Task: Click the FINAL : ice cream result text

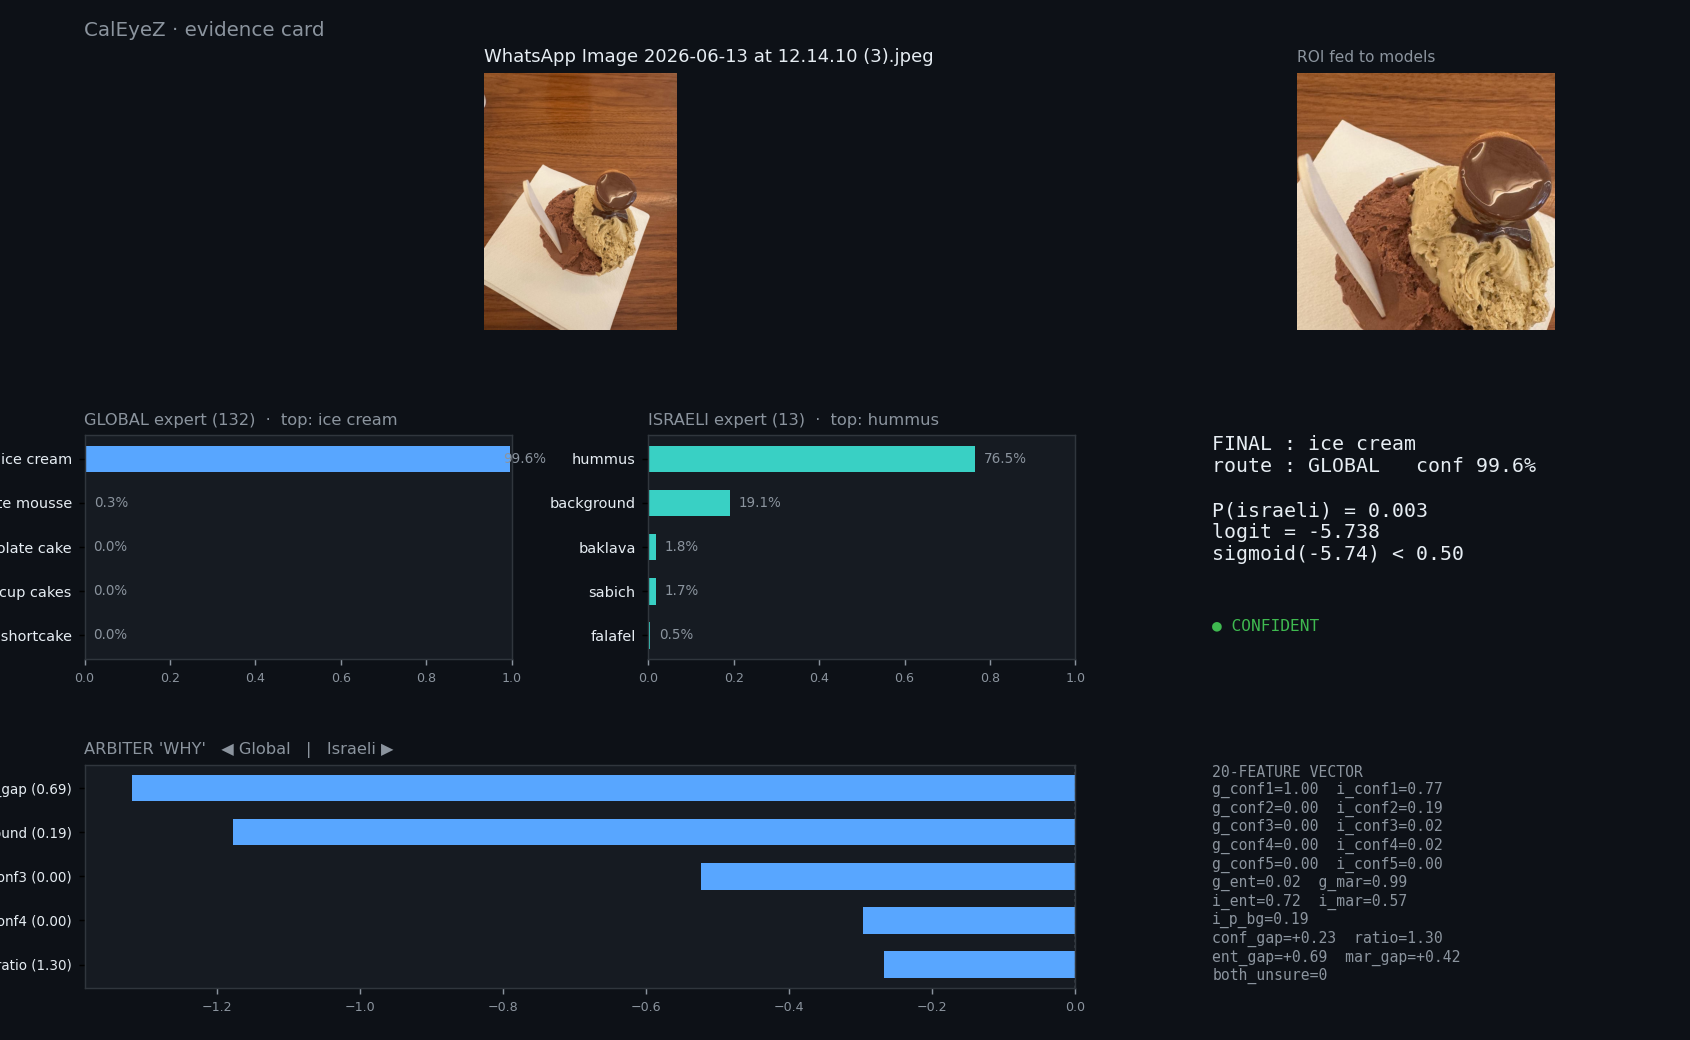Action: (x=1314, y=443)
